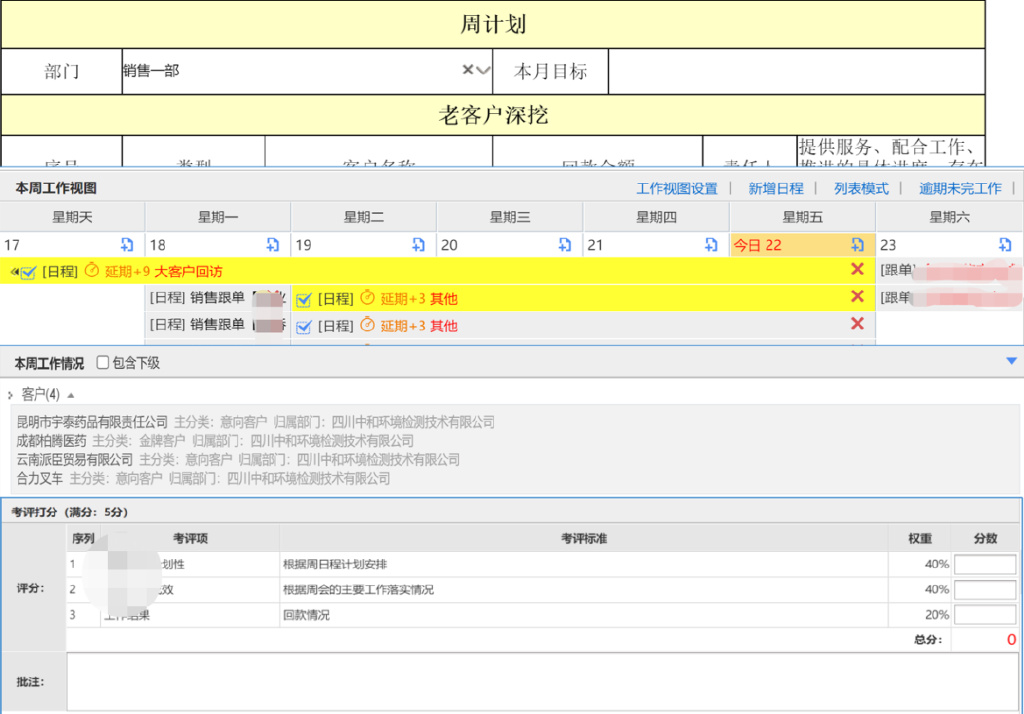Open 工作视图设置 link

coord(677,188)
